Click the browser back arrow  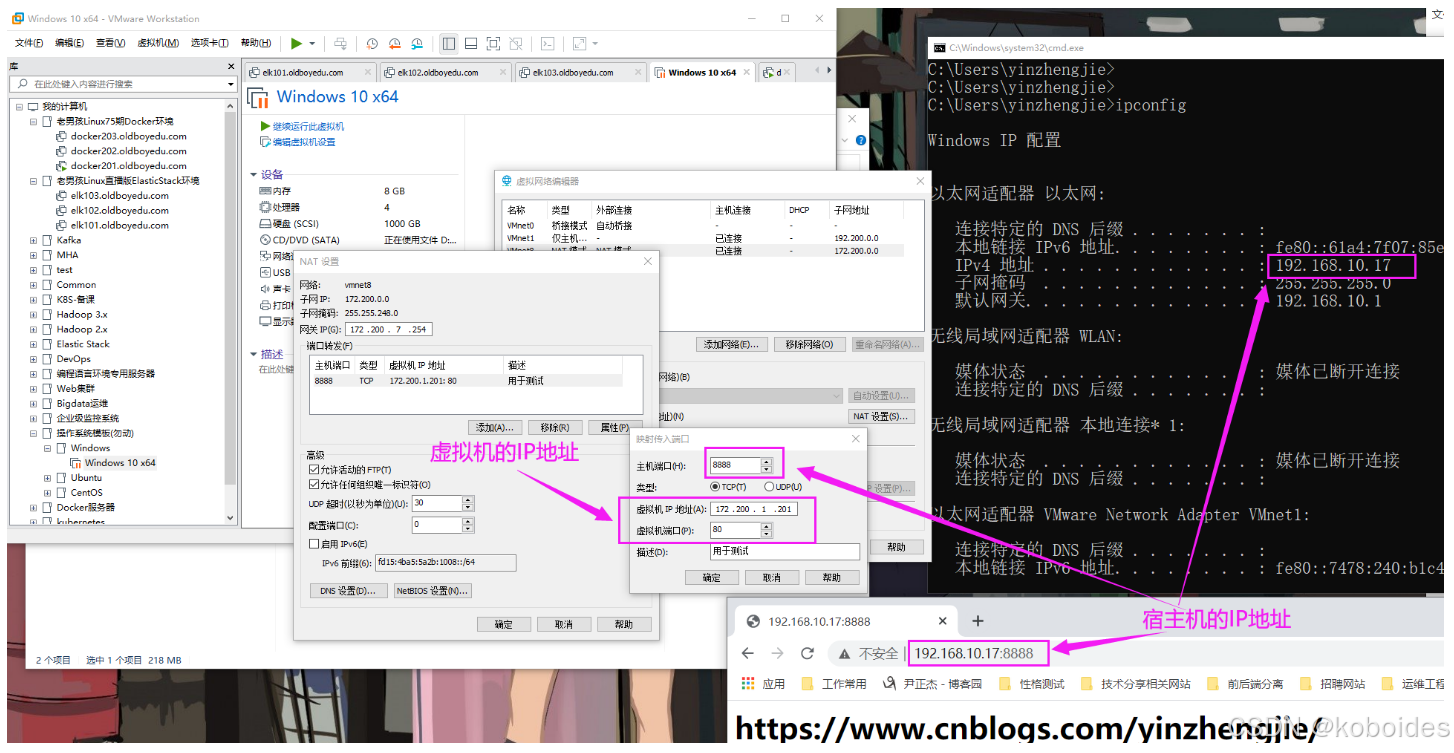tap(748, 653)
